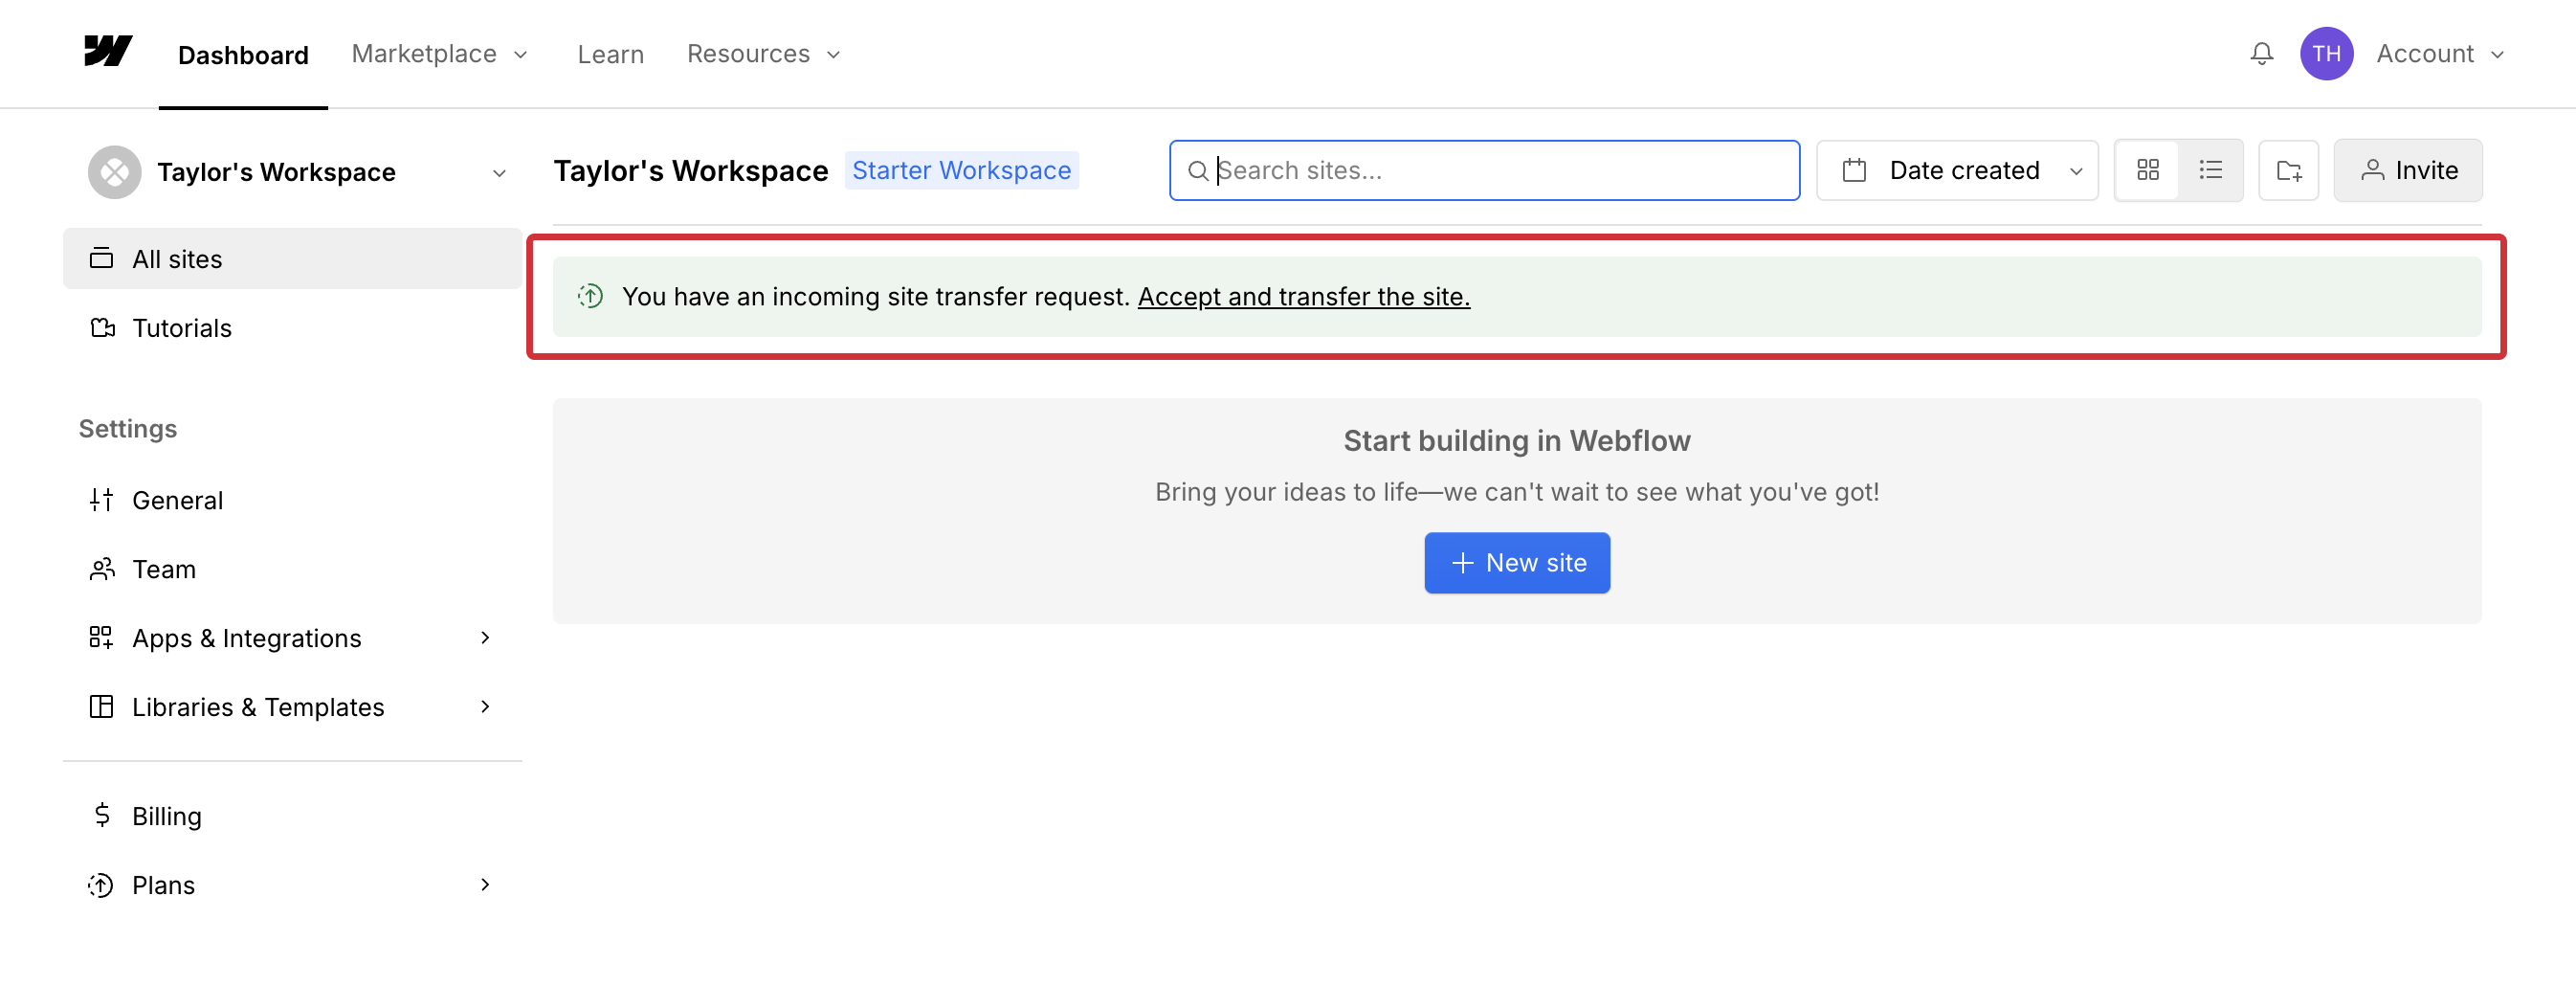The image size is (2576, 1008).
Task: Click the Team people icon
Action: [102, 569]
